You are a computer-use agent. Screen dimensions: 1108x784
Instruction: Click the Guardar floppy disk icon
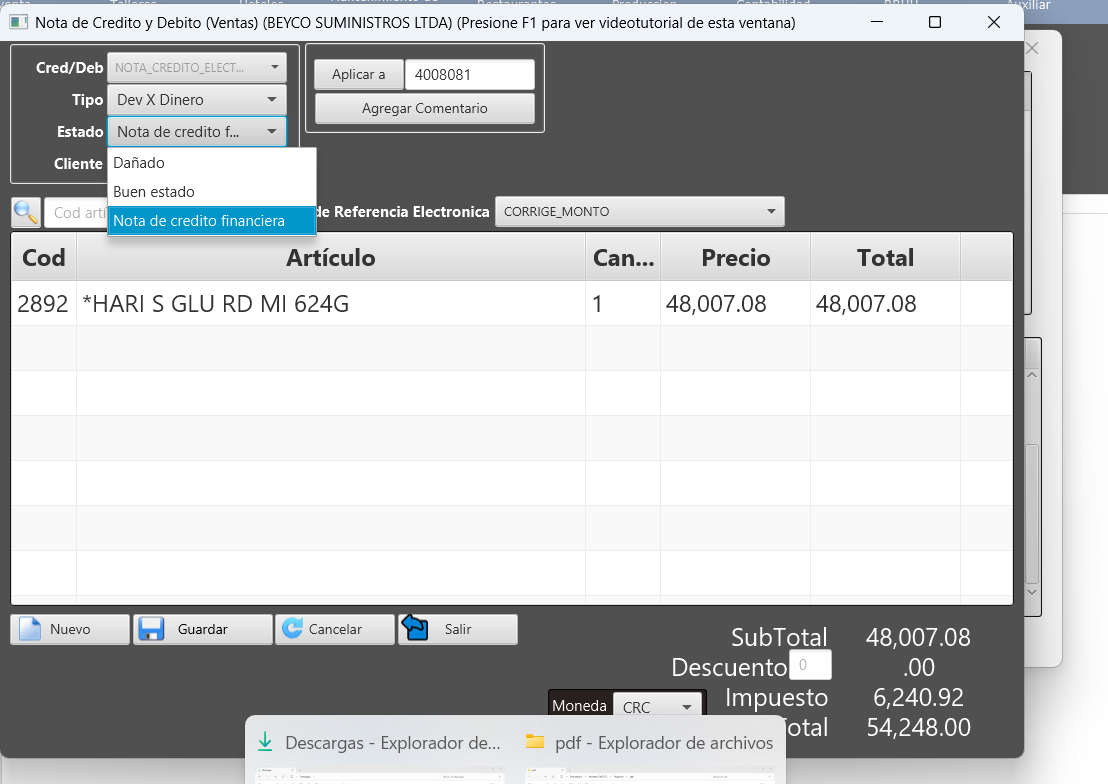151,629
